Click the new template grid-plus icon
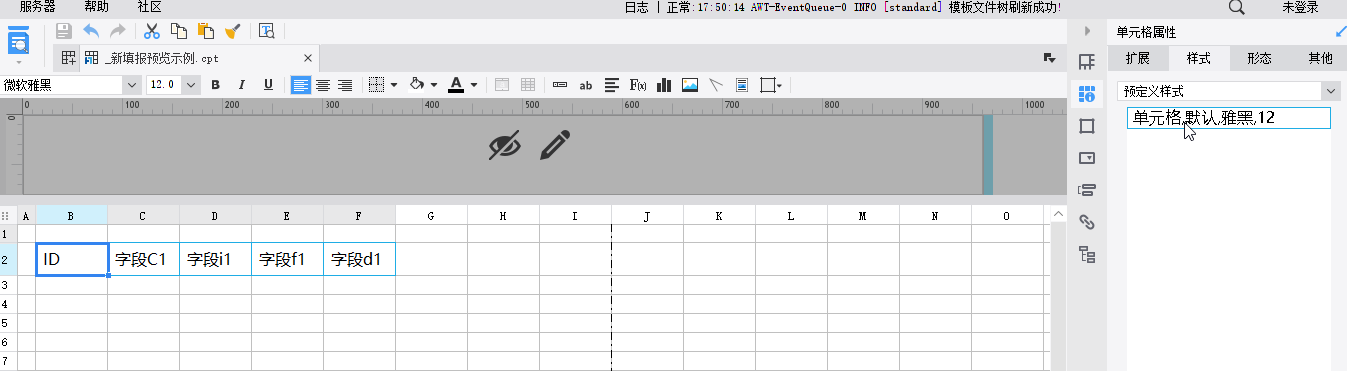 point(68,58)
